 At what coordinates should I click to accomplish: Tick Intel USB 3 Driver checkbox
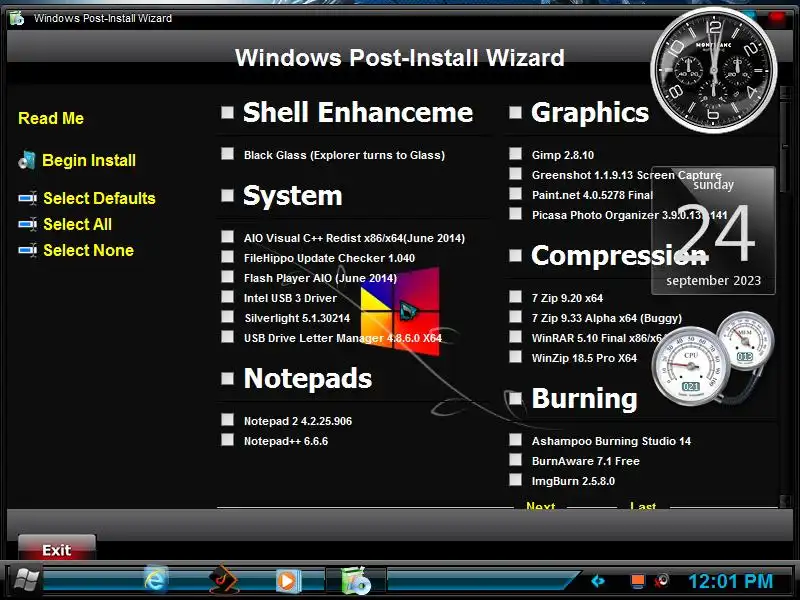[x=228, y=296]
